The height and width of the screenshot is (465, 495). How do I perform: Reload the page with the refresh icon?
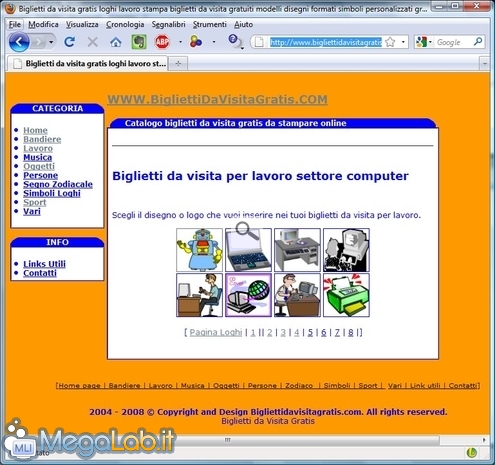coord(69,42)
